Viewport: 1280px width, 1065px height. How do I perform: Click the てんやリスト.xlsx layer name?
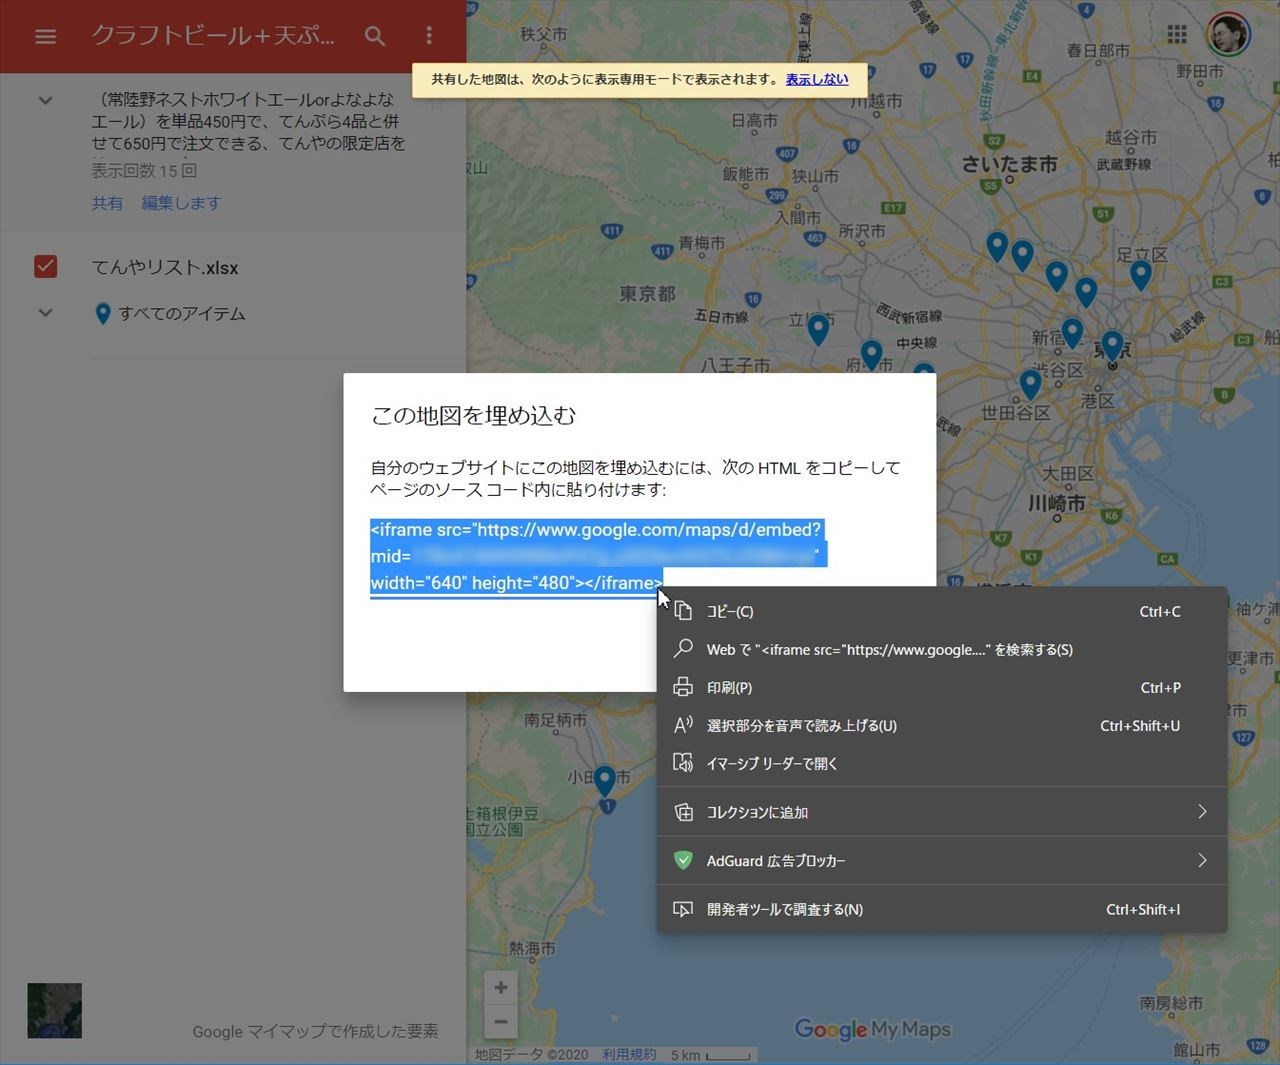165,268
